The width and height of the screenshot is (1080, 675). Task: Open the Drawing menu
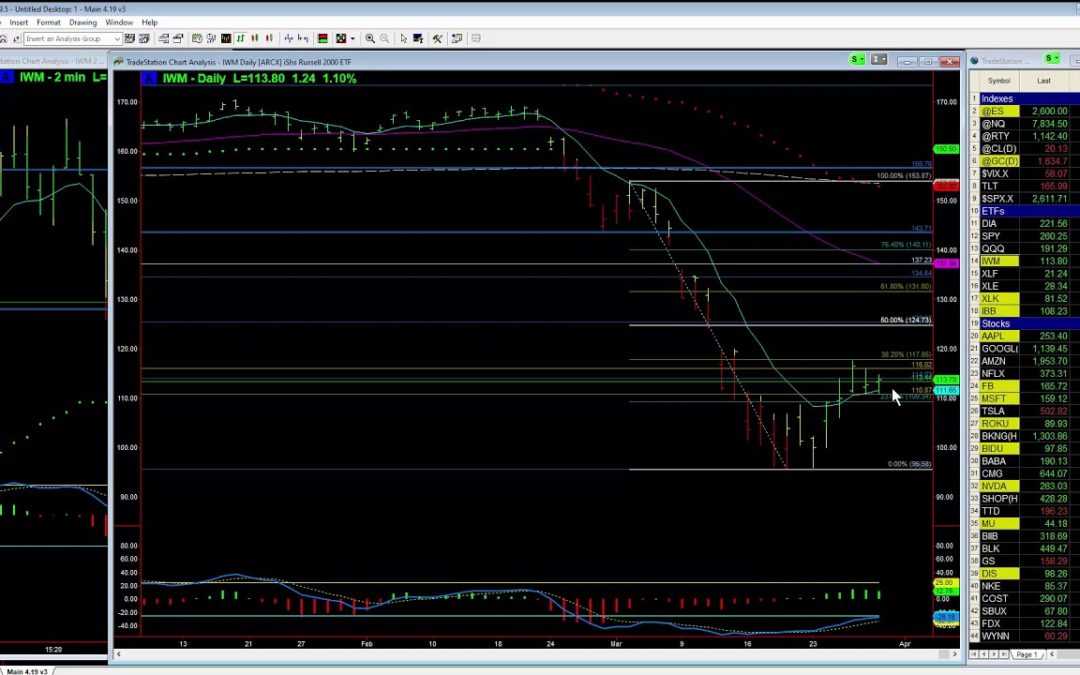coord(83,22)
